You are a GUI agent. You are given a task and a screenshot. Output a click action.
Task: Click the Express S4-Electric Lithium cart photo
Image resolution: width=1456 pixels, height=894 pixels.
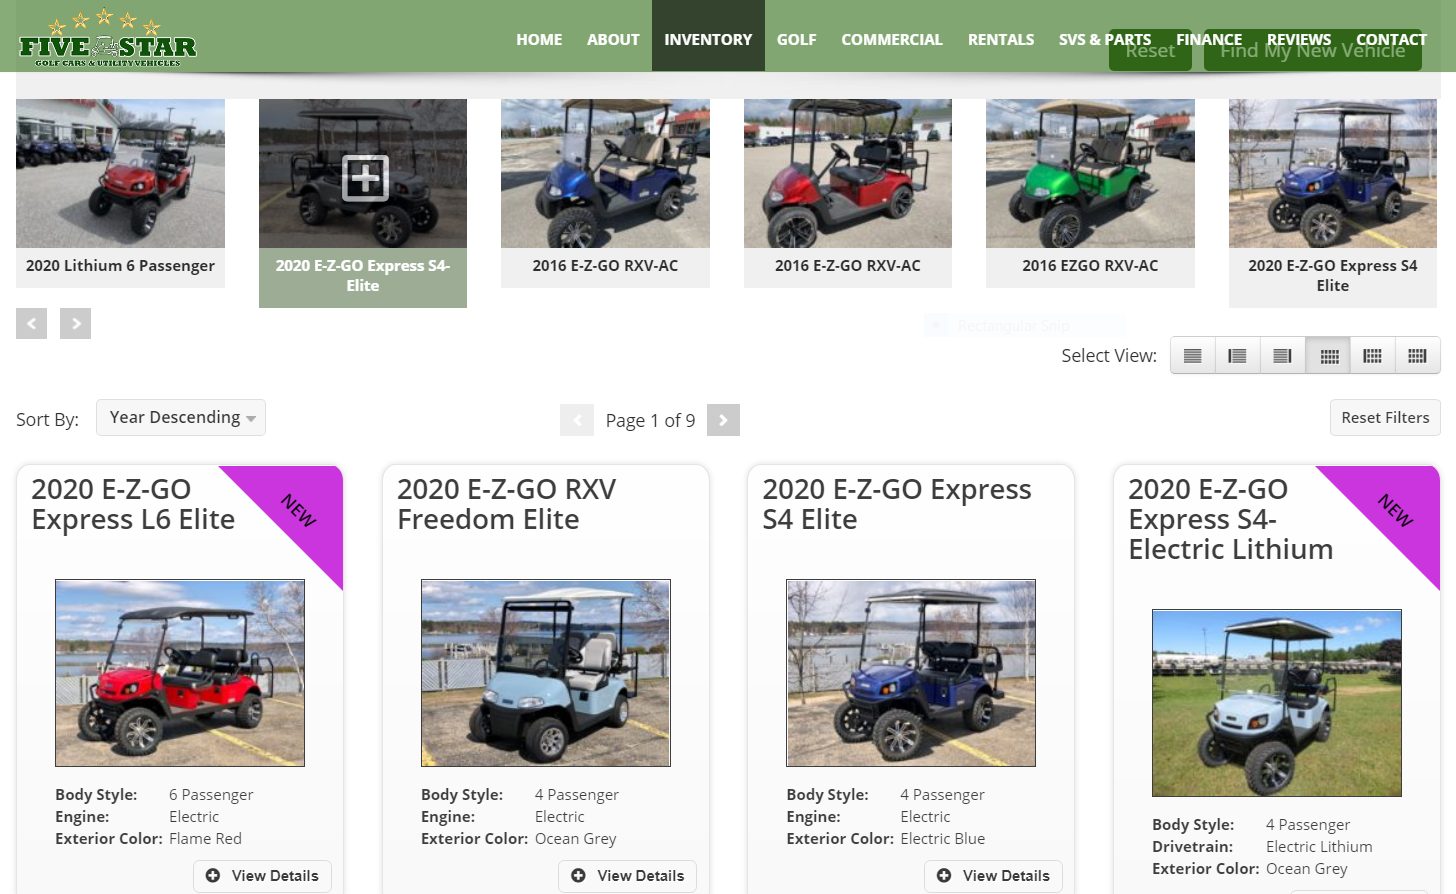(x=1277, y=703)
